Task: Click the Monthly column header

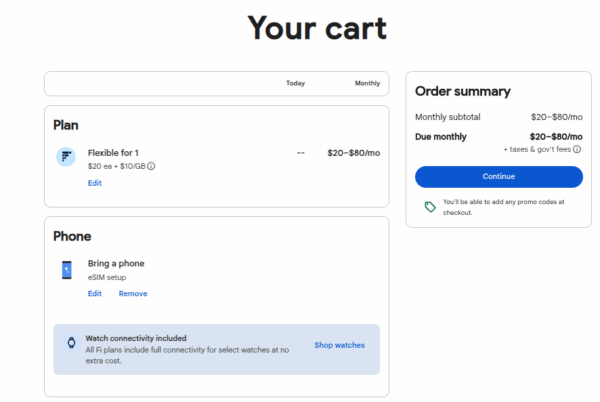Action: 367,83
